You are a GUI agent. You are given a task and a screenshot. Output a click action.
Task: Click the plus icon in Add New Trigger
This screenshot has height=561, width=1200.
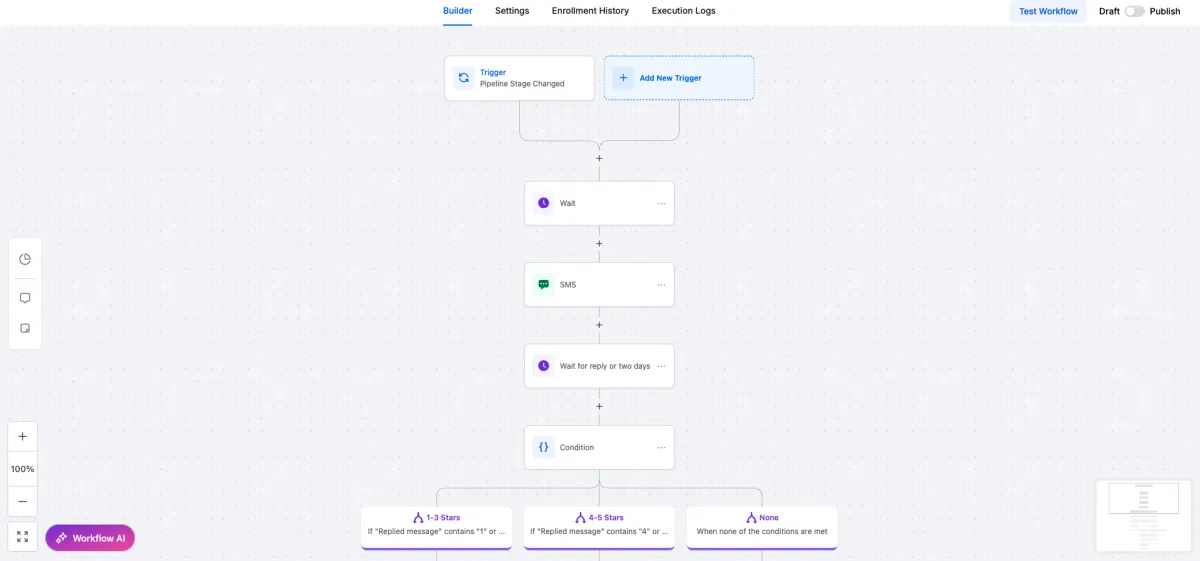click(x=623, y=78)
